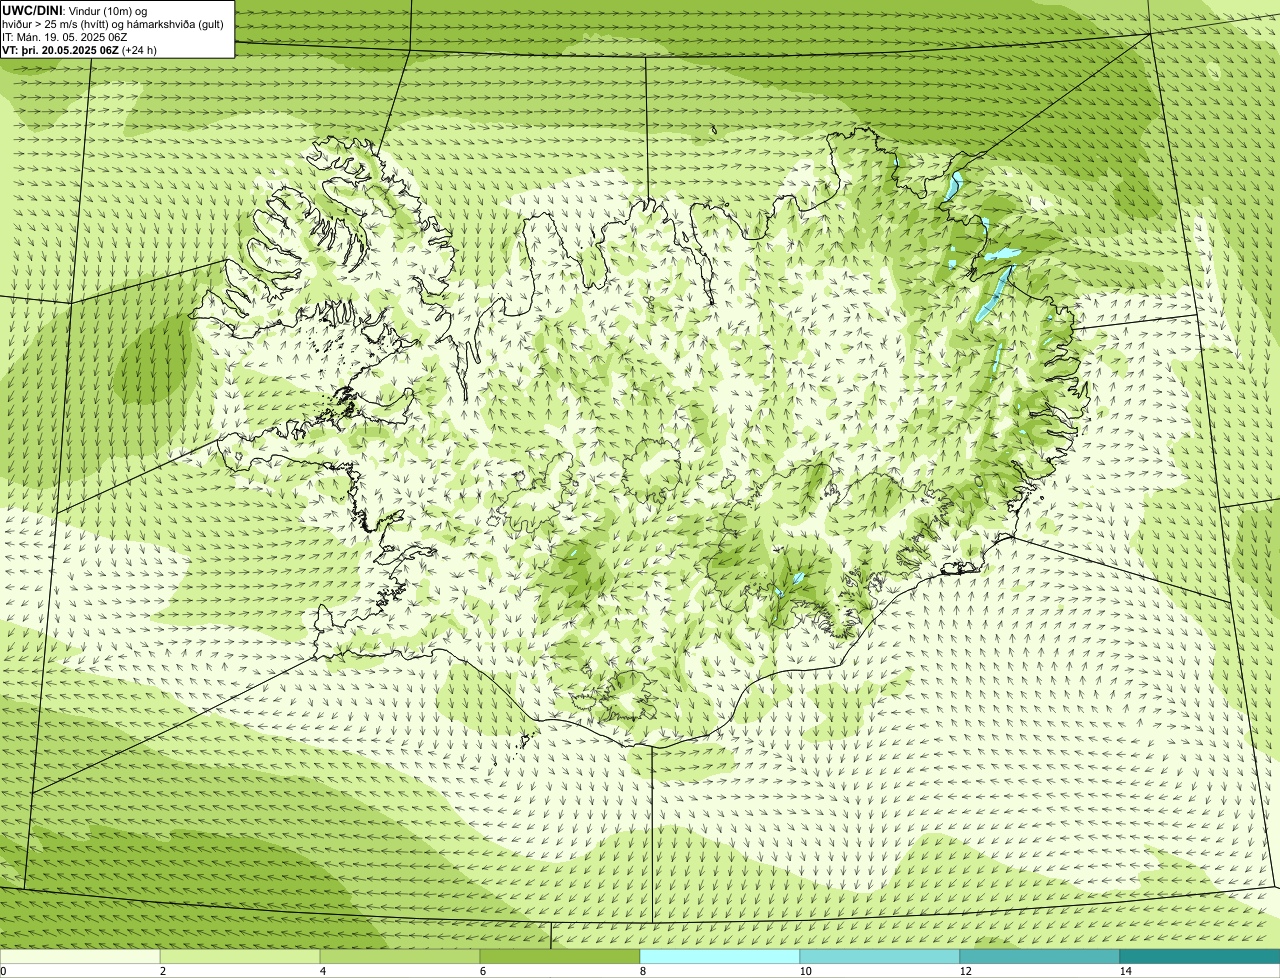Click the colorbar scale label '6'
The width and height of the screenshot is (1280, 978).
coord(483,971)
